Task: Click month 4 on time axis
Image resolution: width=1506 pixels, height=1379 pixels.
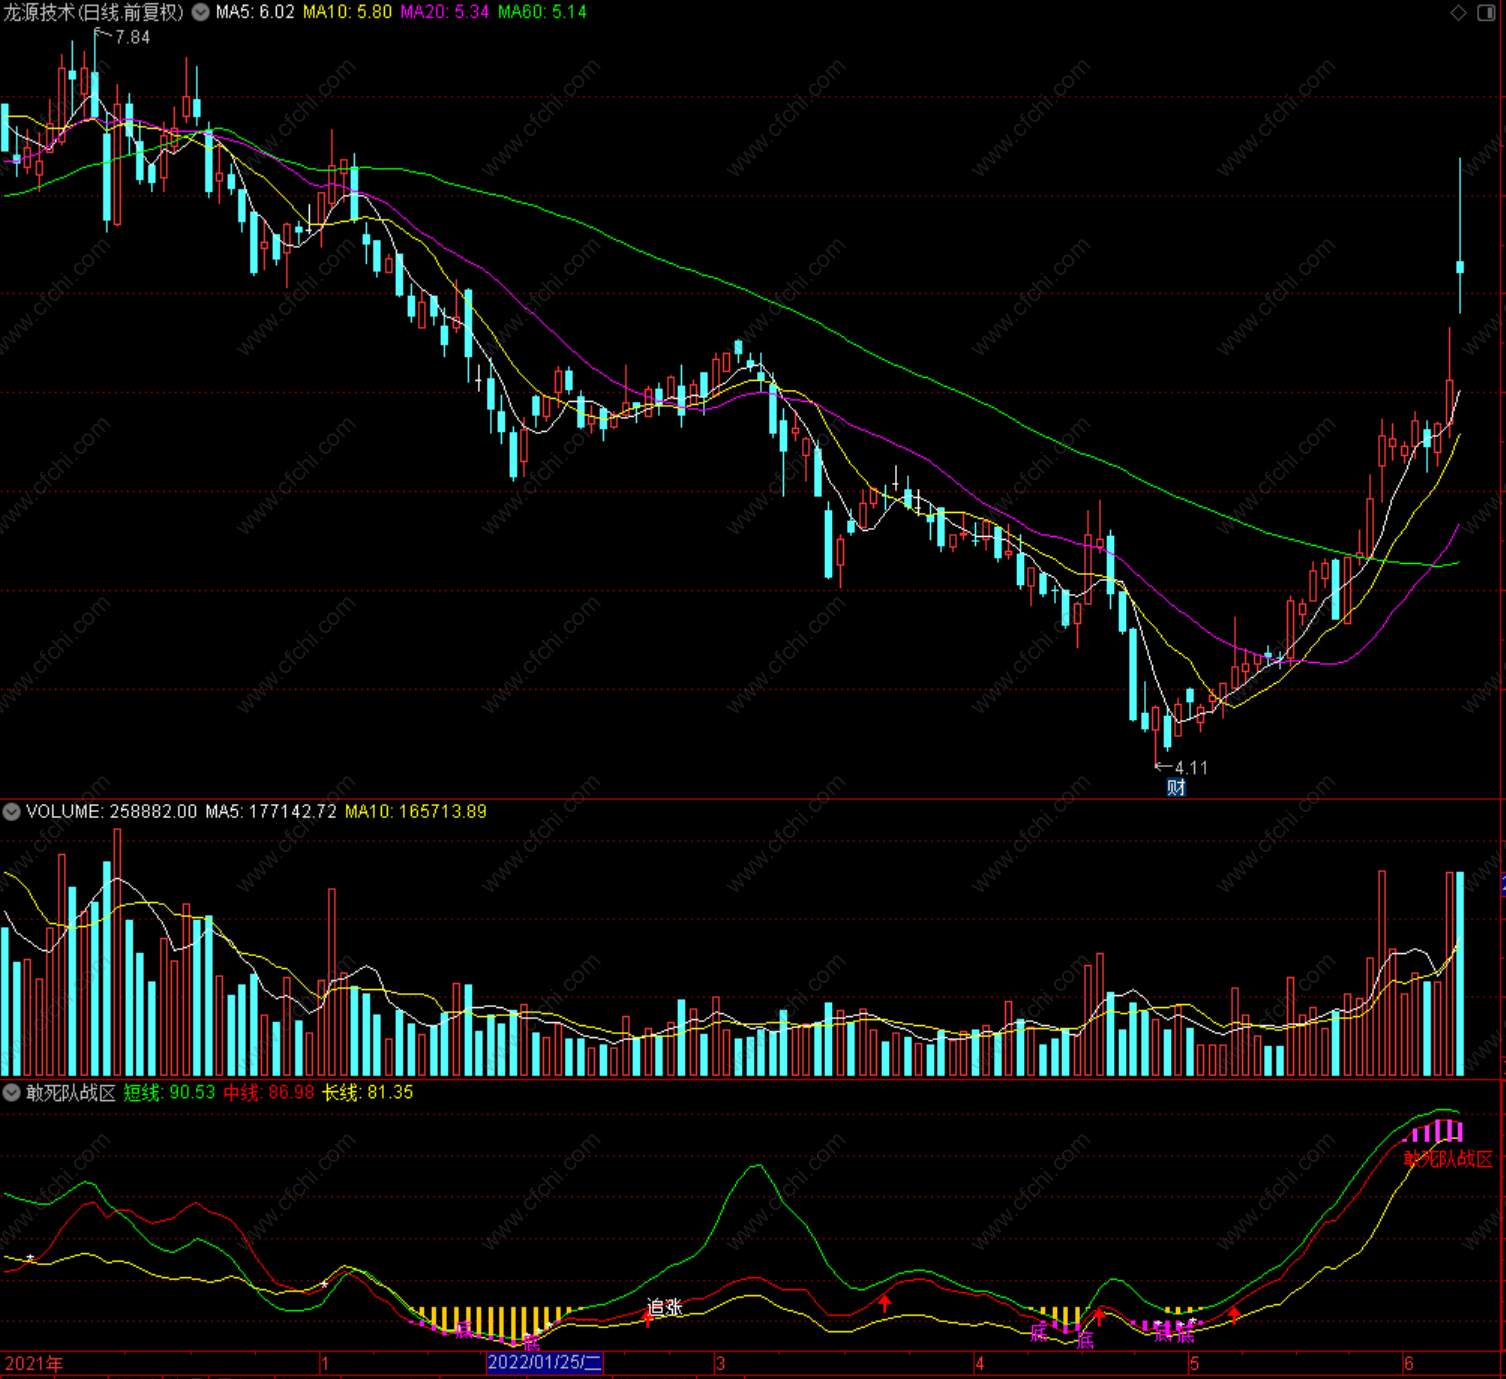Action: [980, 1363]
